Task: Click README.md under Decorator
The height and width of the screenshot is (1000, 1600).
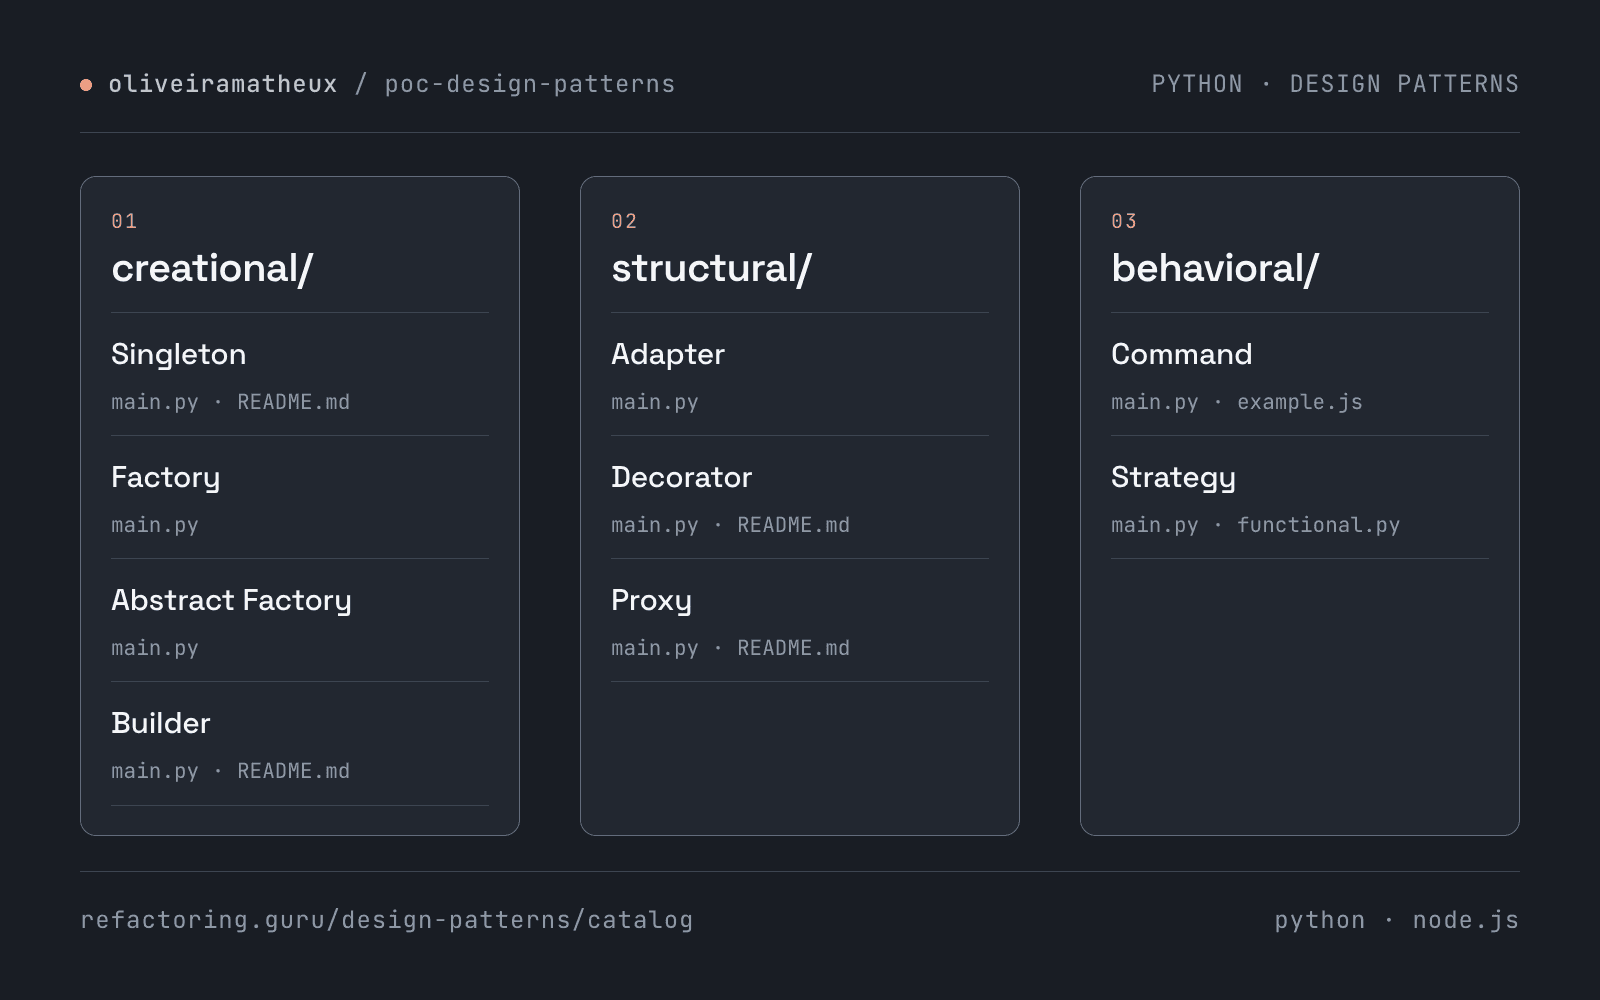Action: (x=793, y=525)
